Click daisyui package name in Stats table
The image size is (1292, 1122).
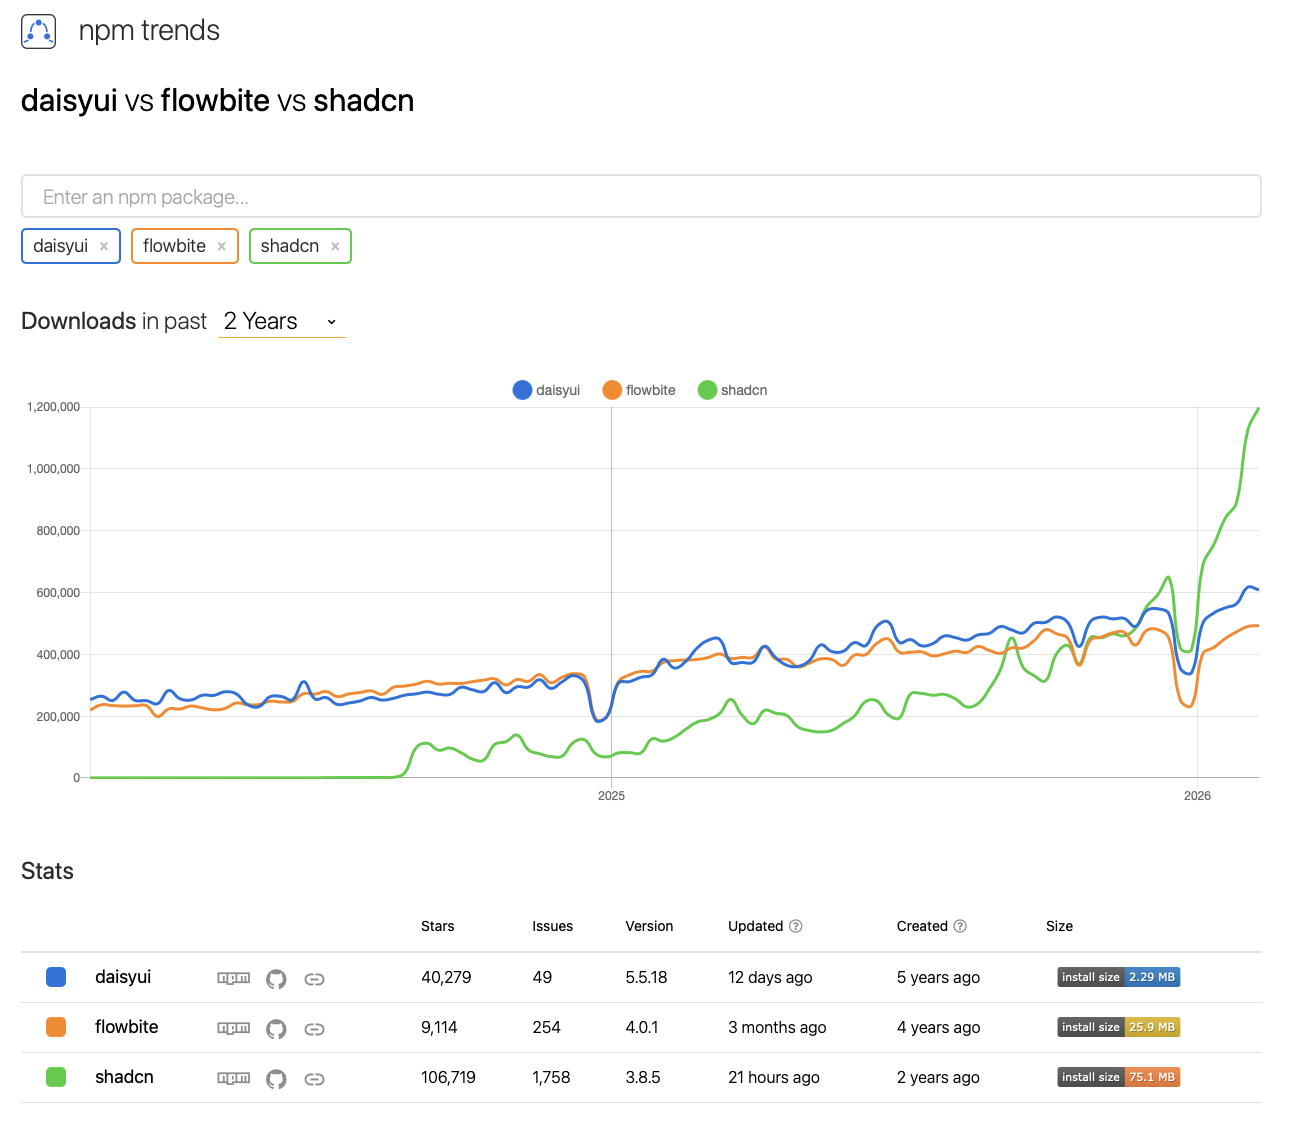[x=123, y=977]
